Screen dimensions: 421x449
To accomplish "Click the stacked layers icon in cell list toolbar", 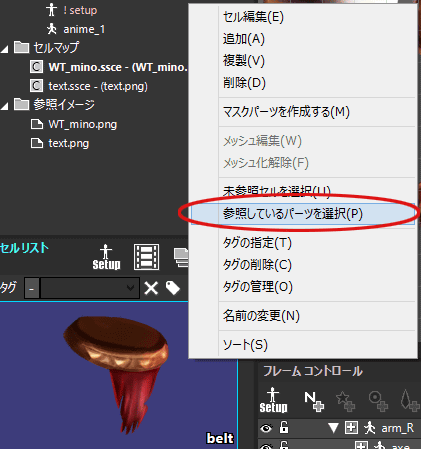I will coord(181,257).
